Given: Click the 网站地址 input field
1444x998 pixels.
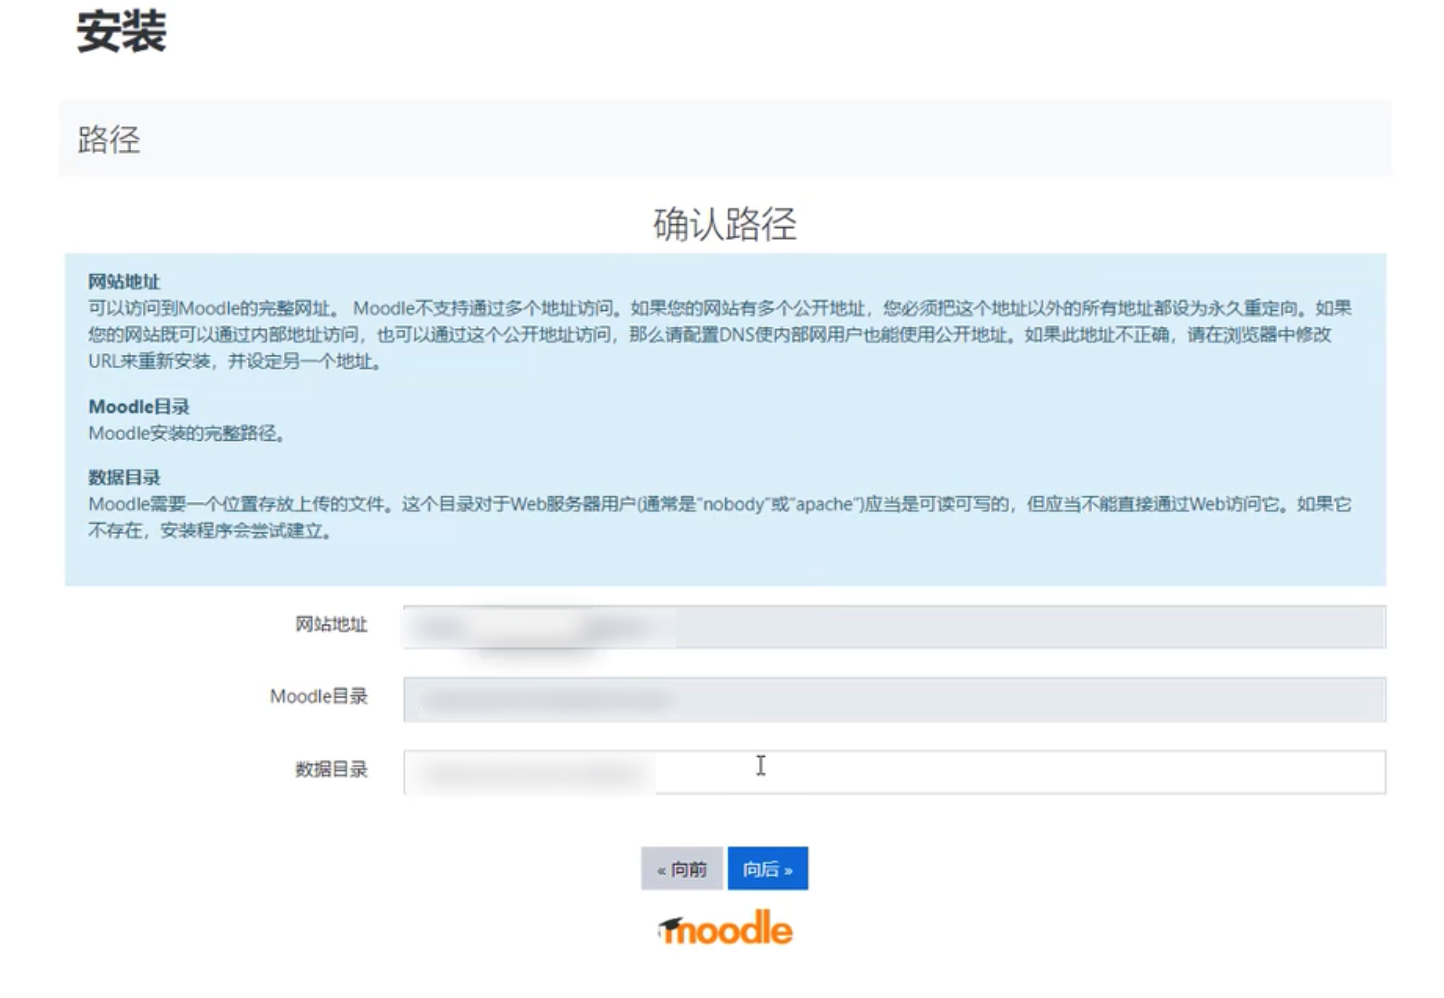Looking at the screenshot, I should point(894,627).
